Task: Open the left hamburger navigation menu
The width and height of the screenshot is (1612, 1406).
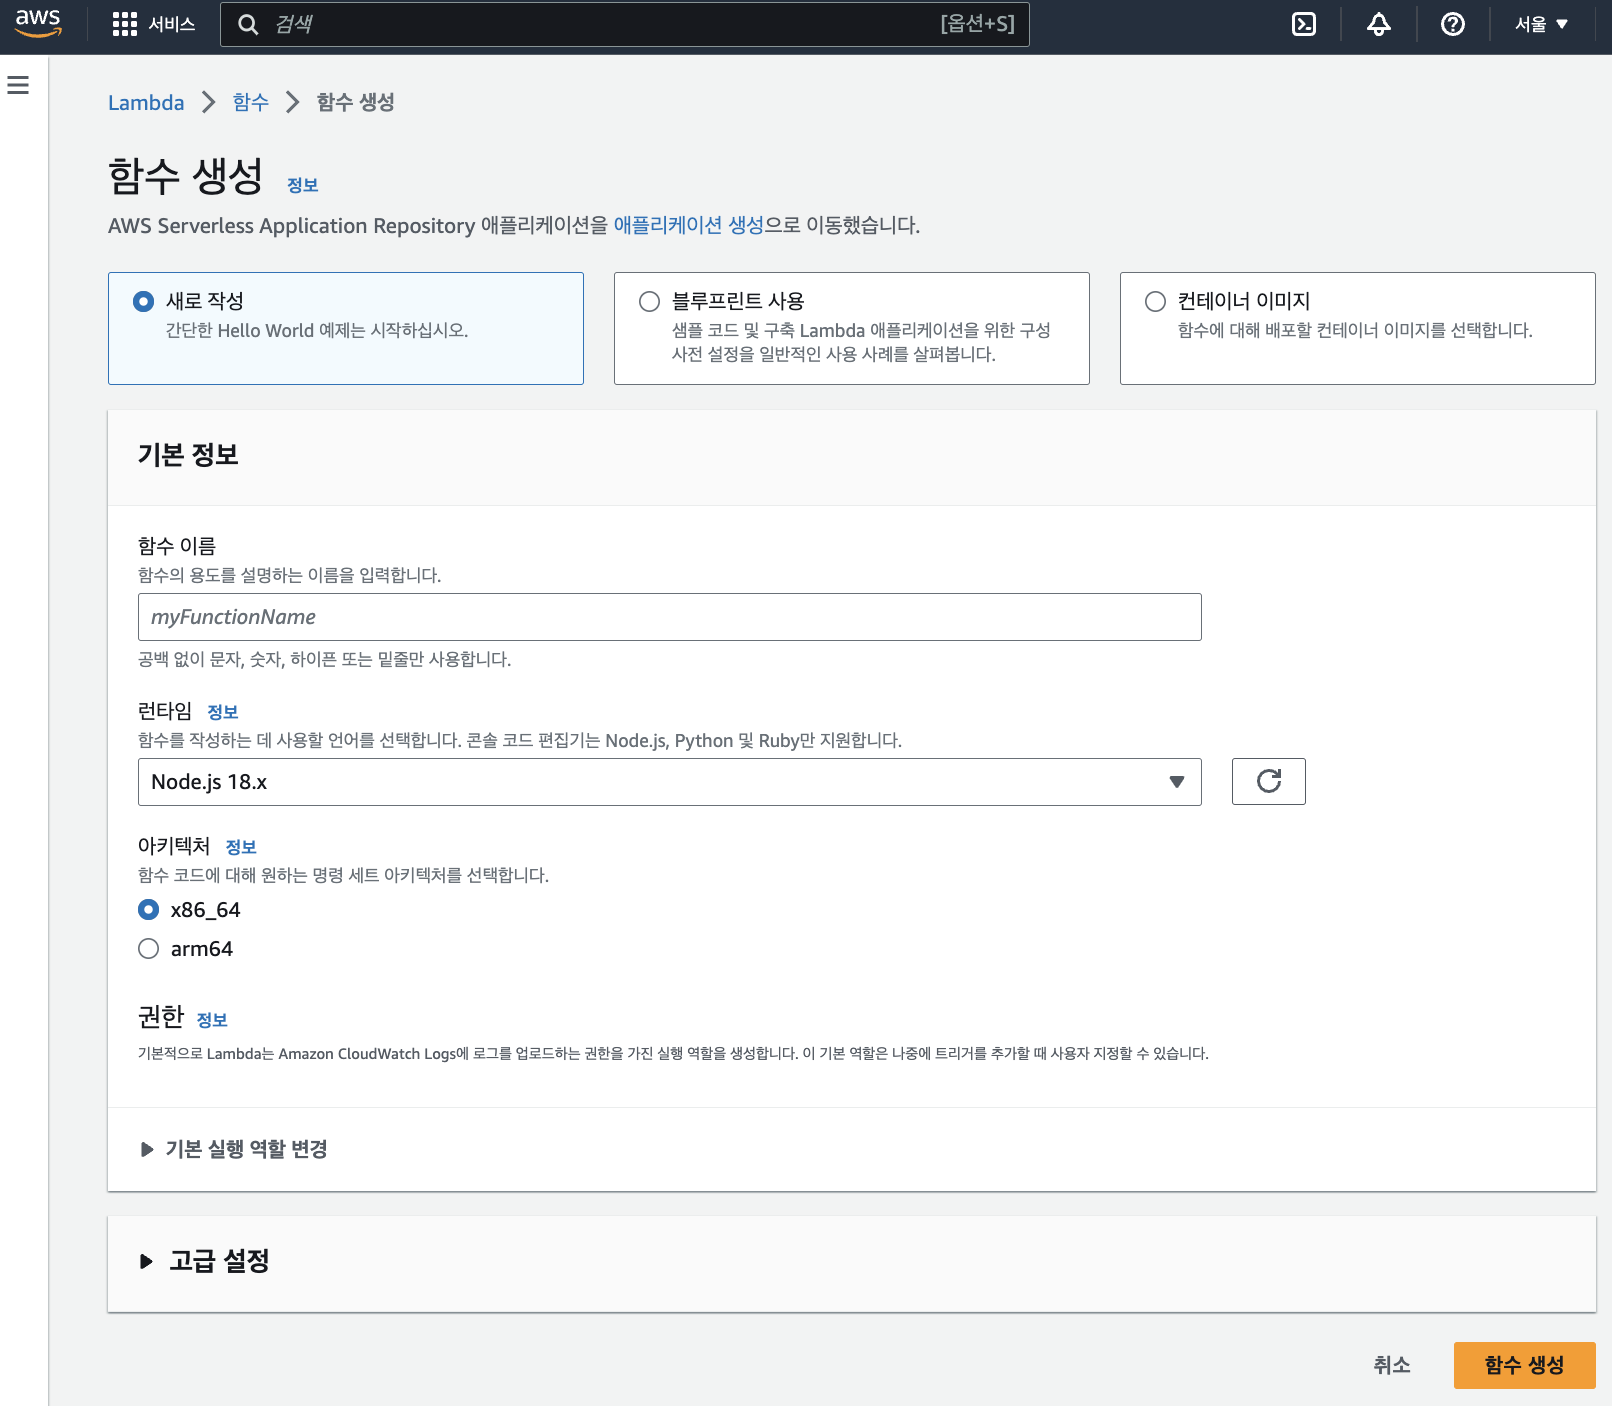Action: tap(18, 85)
